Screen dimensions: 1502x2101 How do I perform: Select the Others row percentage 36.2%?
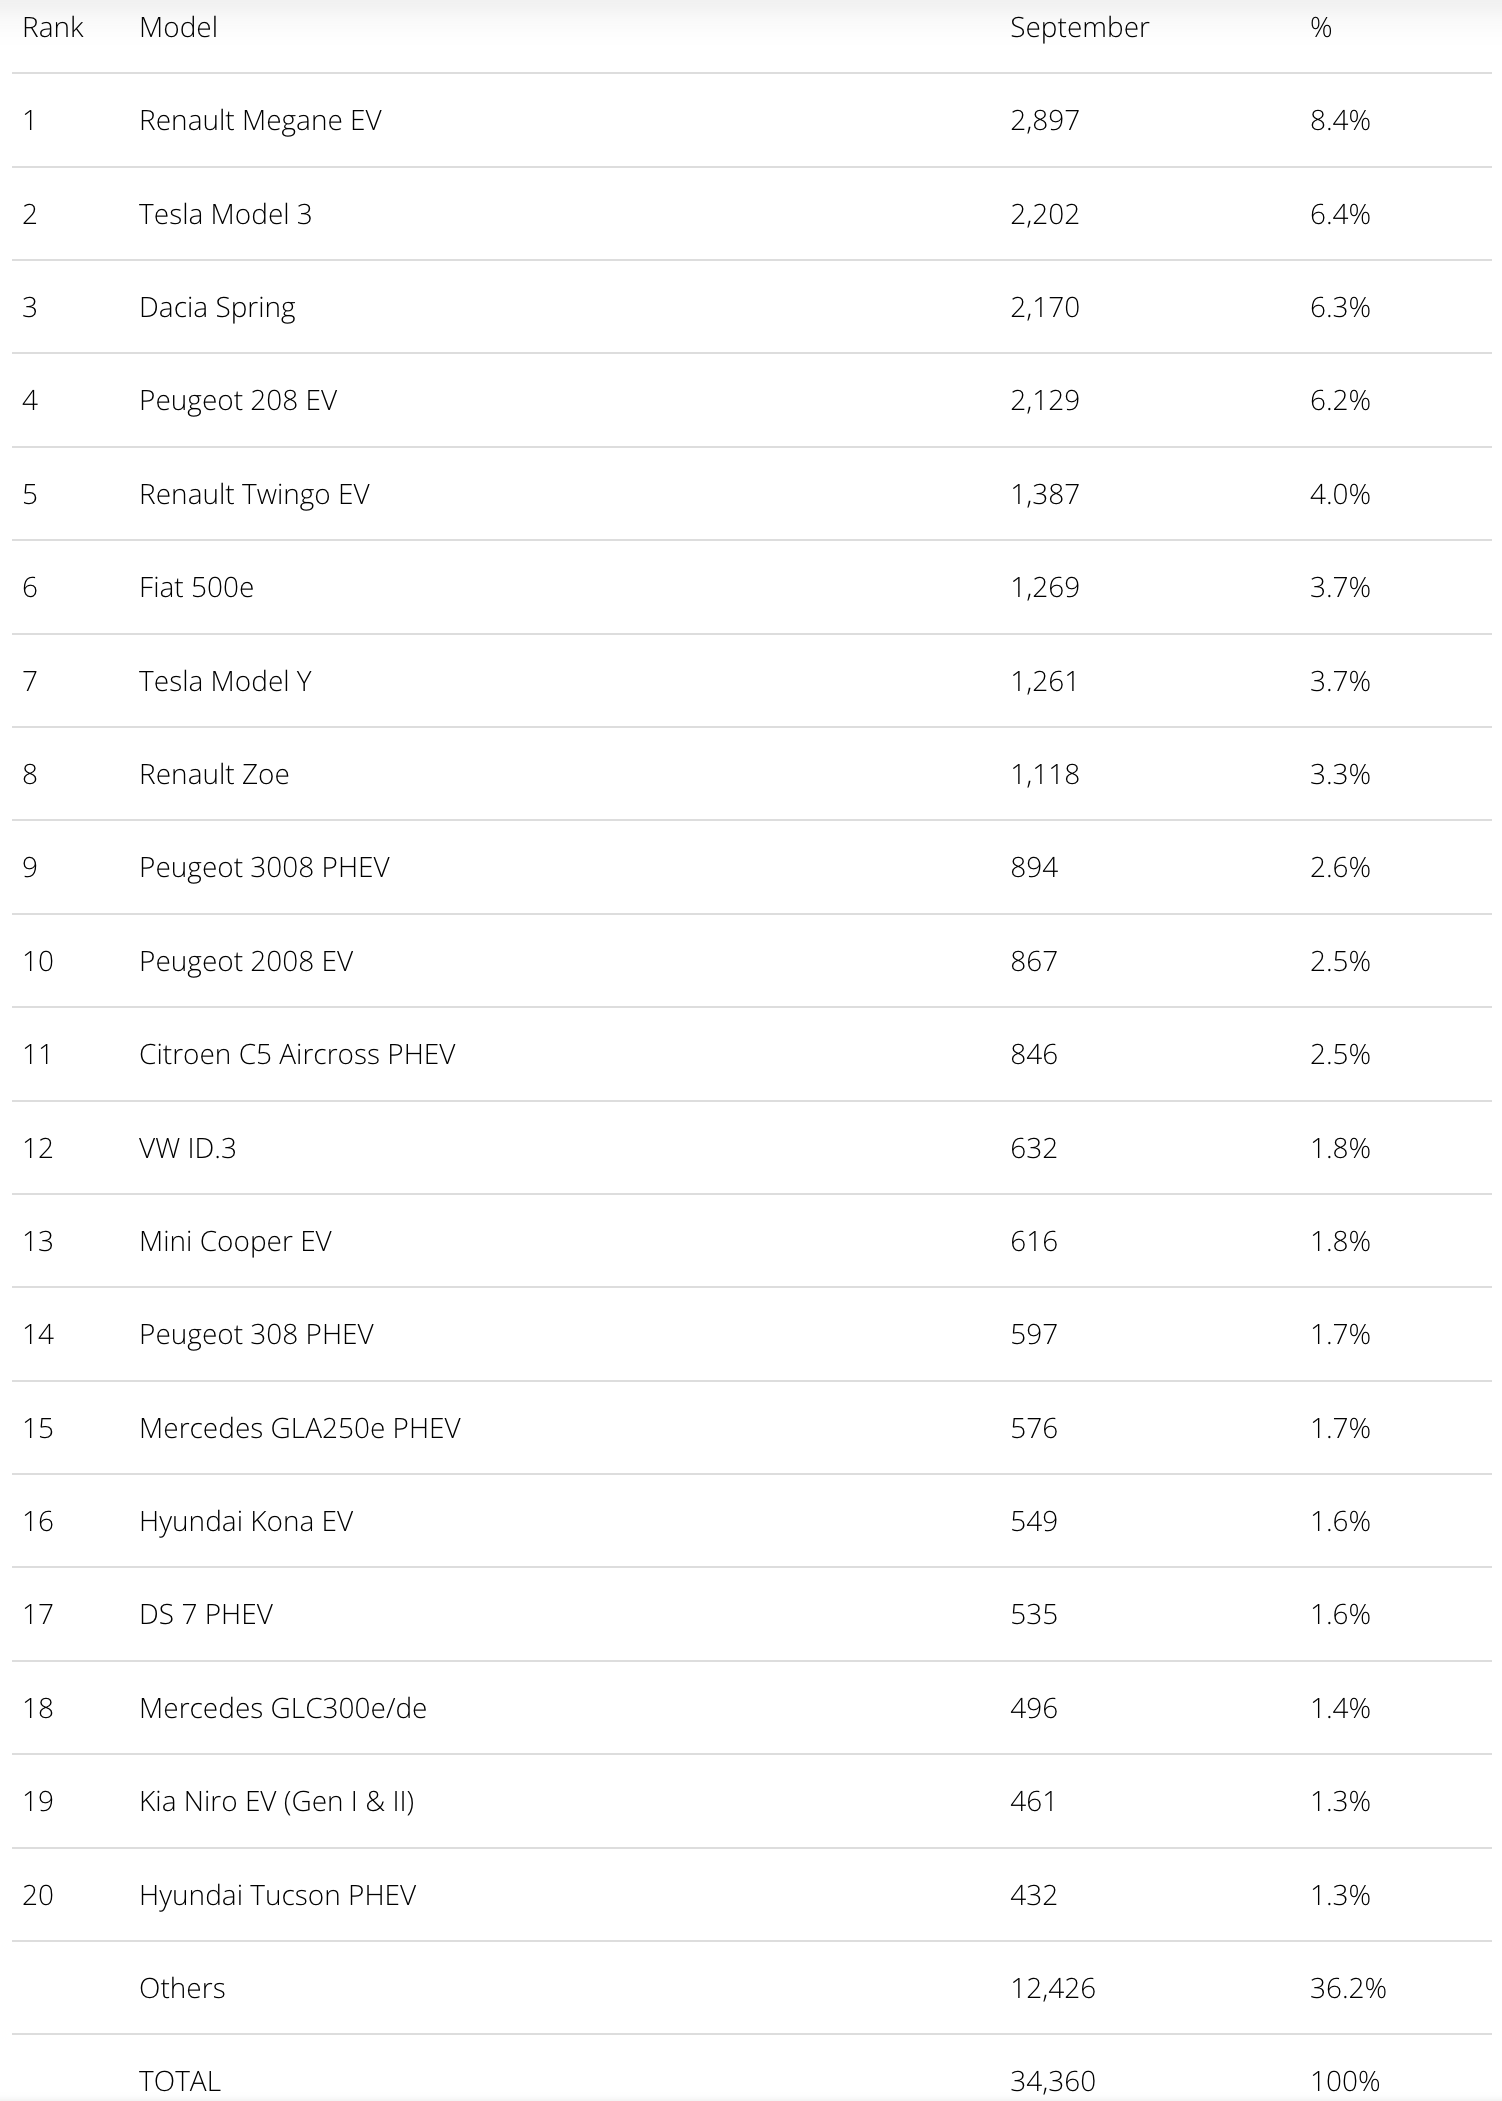pyautogui.click(x=1347, y=1988)
